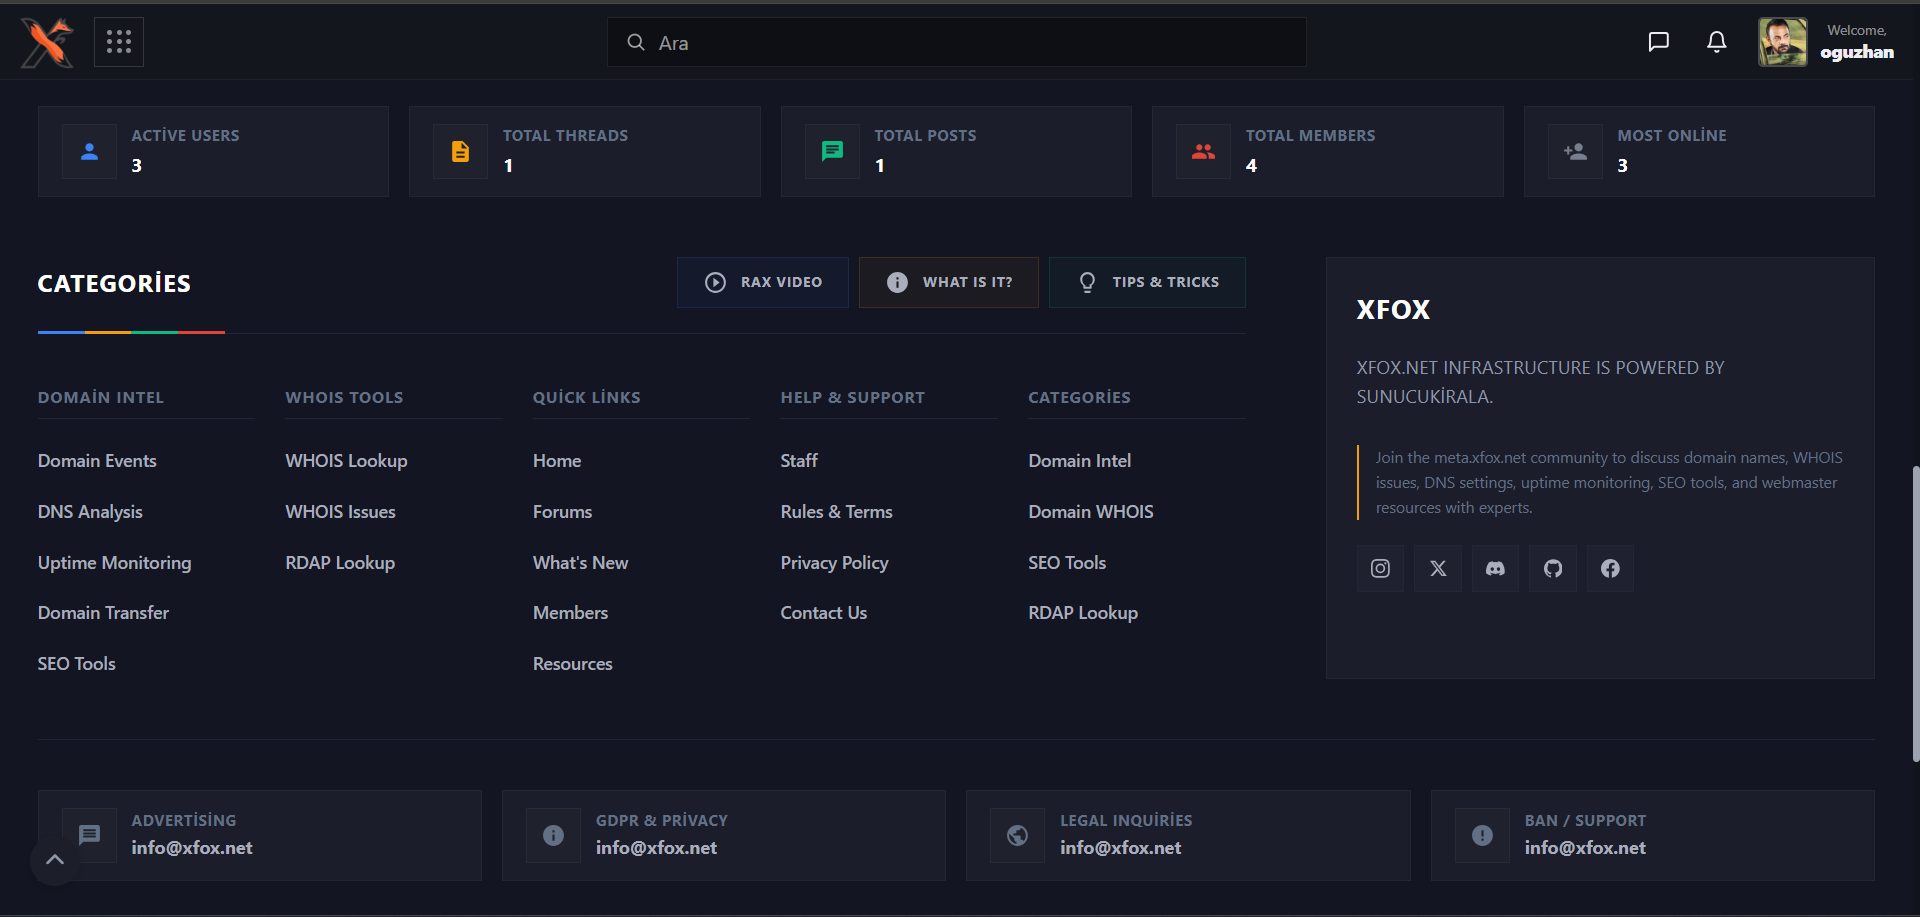The width and height of the screenshot is (1920, 917).
Task: Open the conversations chat icon
Action: (x=1658, y=42)
